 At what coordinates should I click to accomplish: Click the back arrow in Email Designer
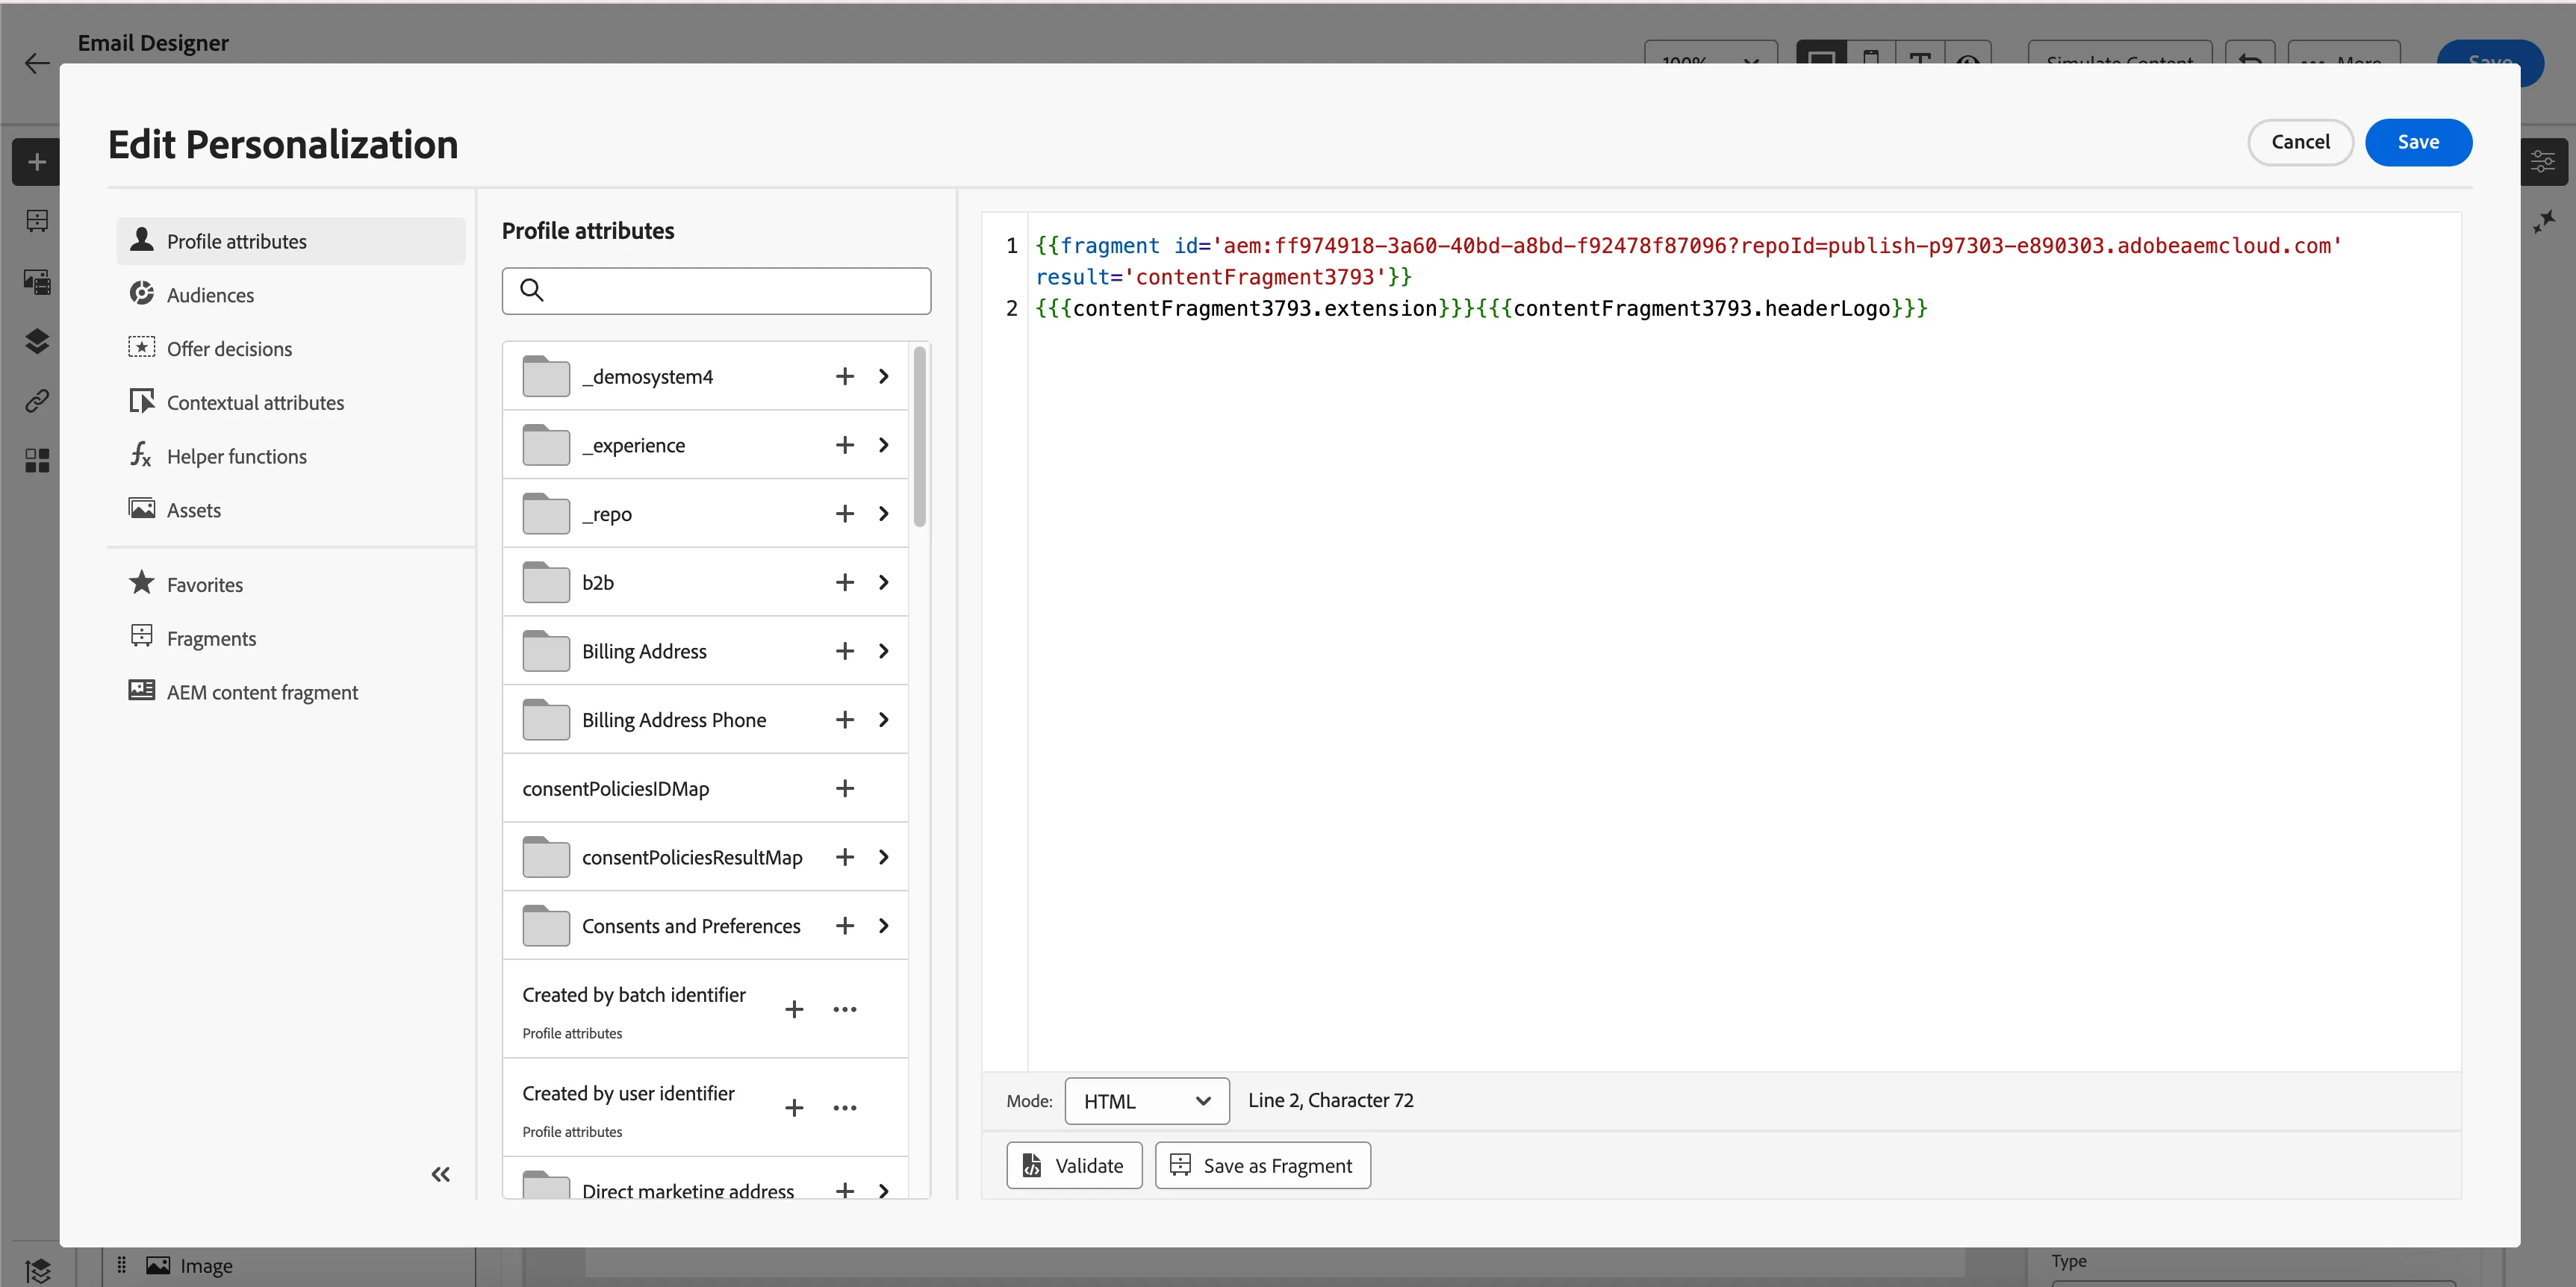(x=37, y=64)
